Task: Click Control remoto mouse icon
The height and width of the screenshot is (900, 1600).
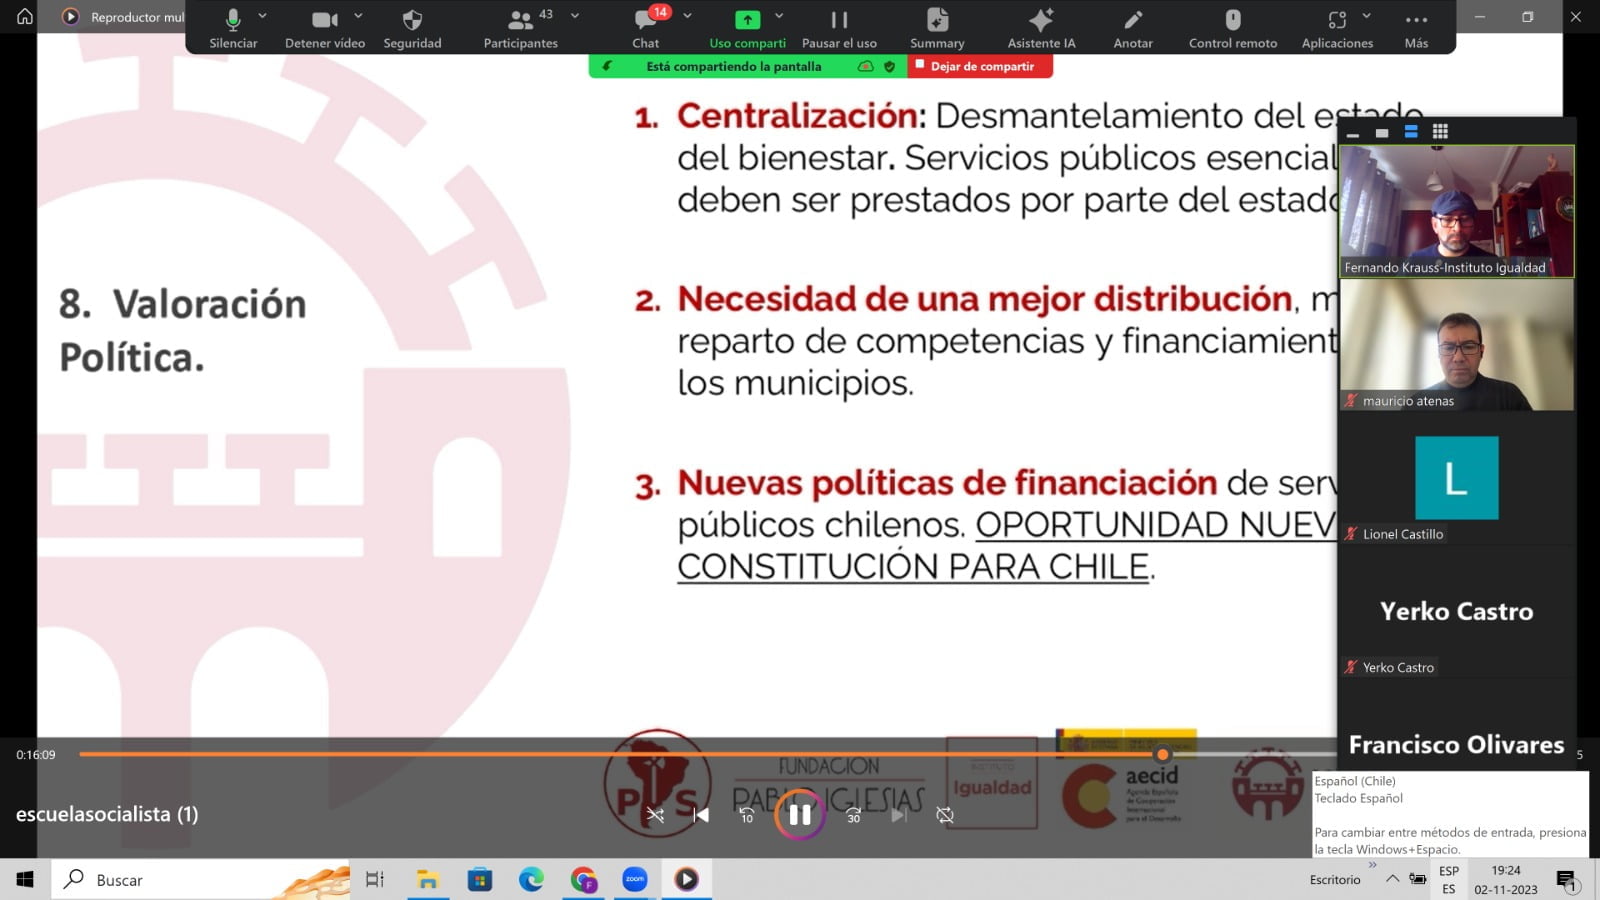Action: pos(1233,28)
